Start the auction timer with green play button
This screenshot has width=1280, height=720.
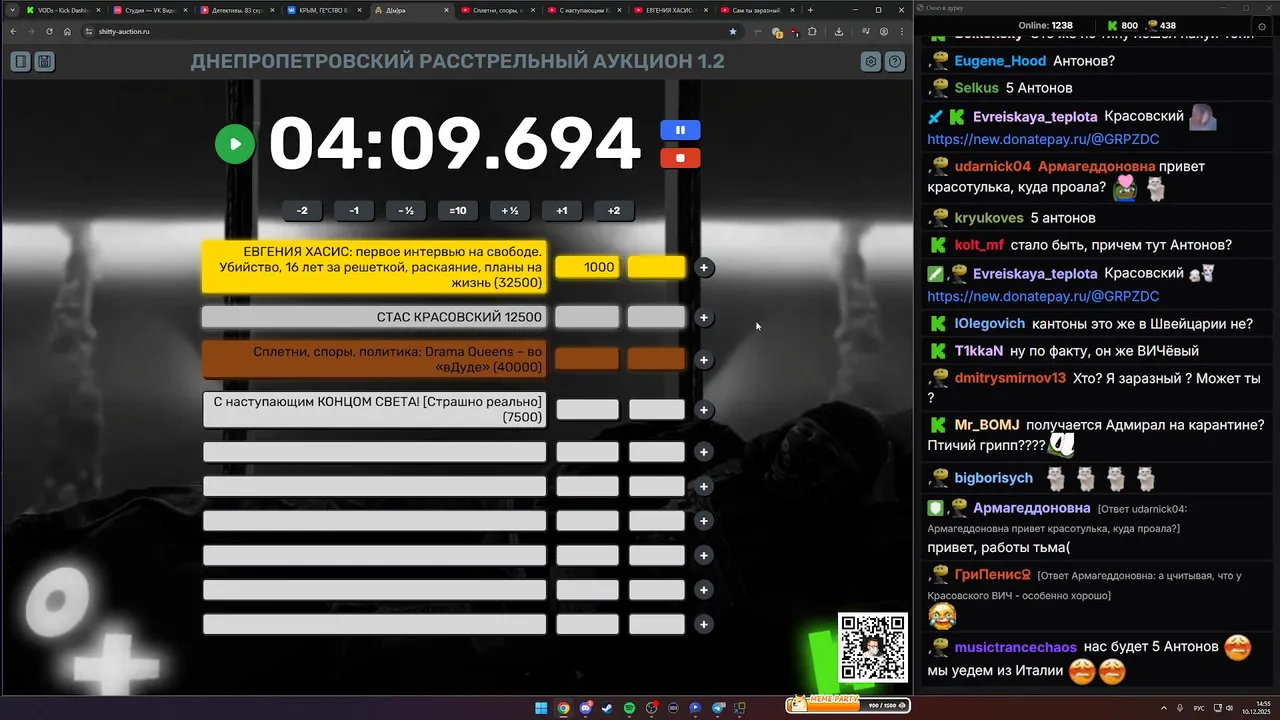[235, 144]
